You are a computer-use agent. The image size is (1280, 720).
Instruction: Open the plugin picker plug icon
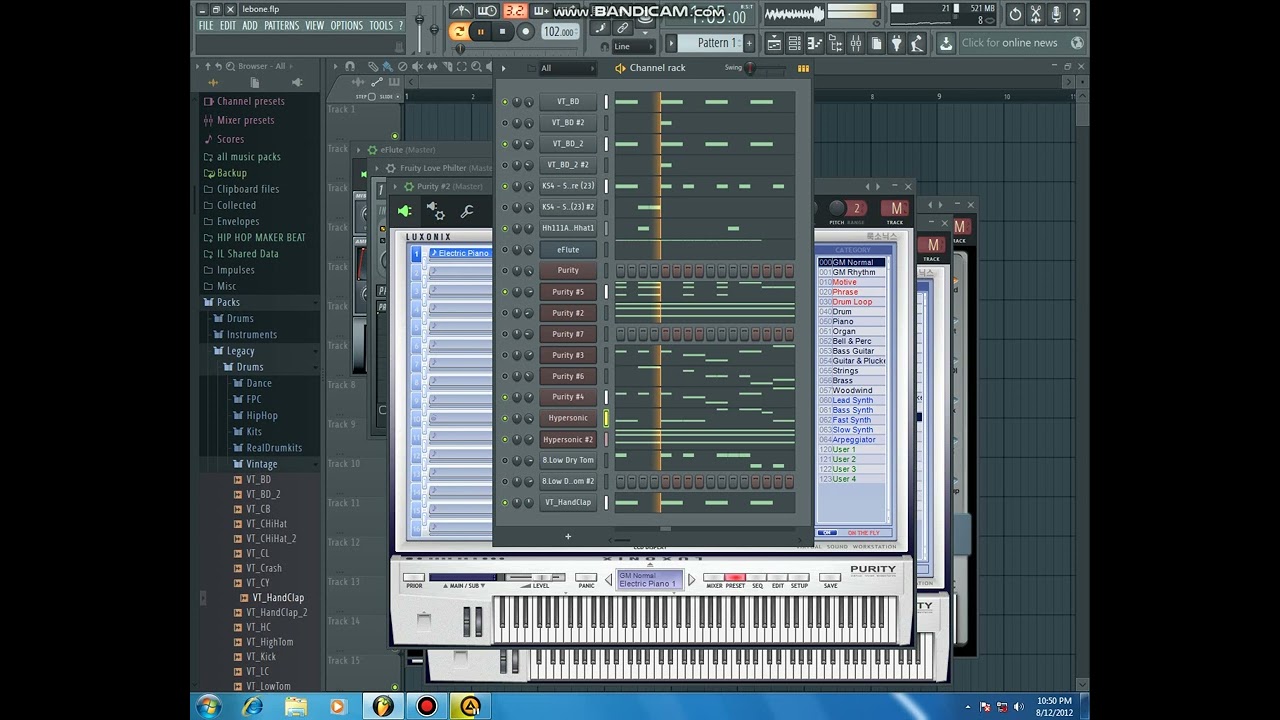(x=896, y=43)
